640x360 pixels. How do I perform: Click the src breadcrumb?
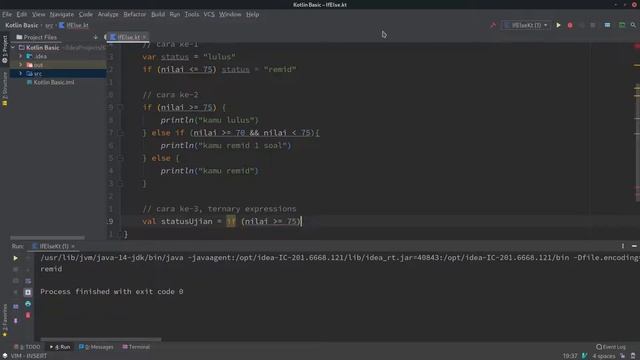click(x=49, y=25)
